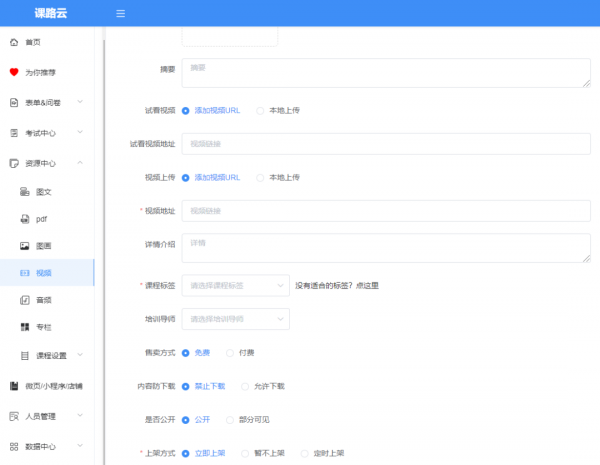Expand 课程设置 submenu chevron
The image size is (600, 465).
click(x=80, y=355)
